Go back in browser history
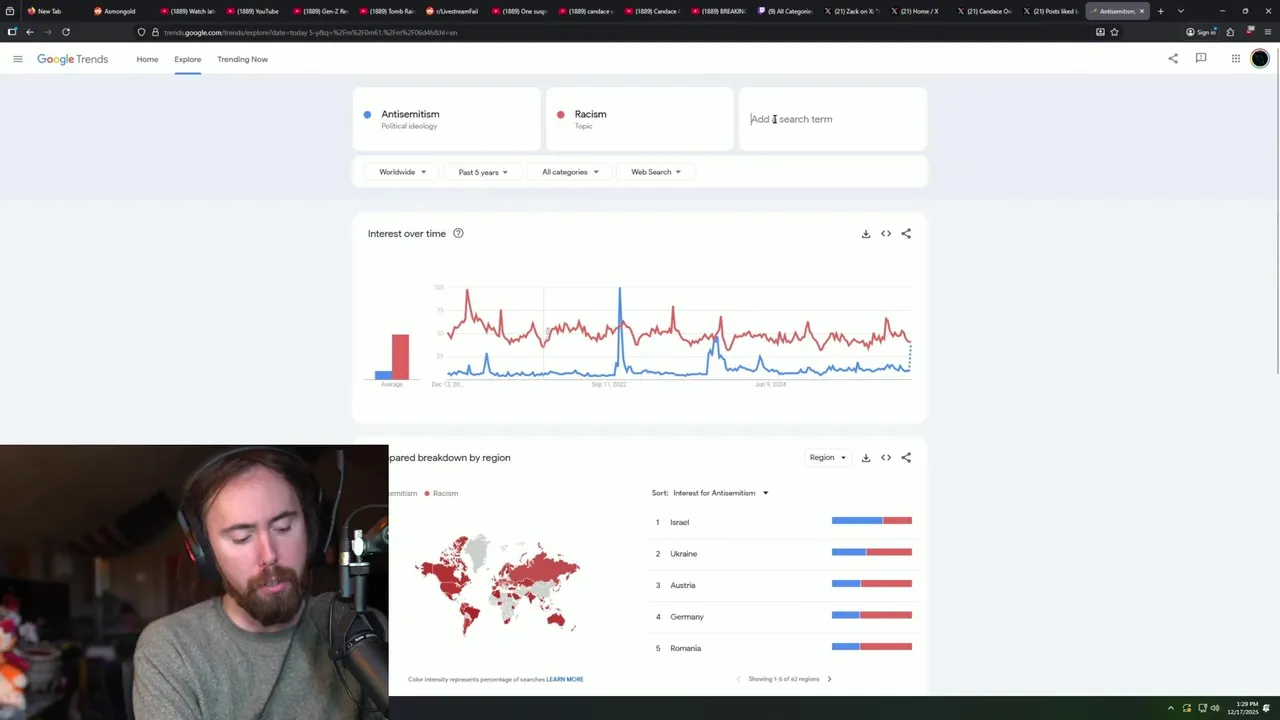1280x720 pixels. pos(30,32)
